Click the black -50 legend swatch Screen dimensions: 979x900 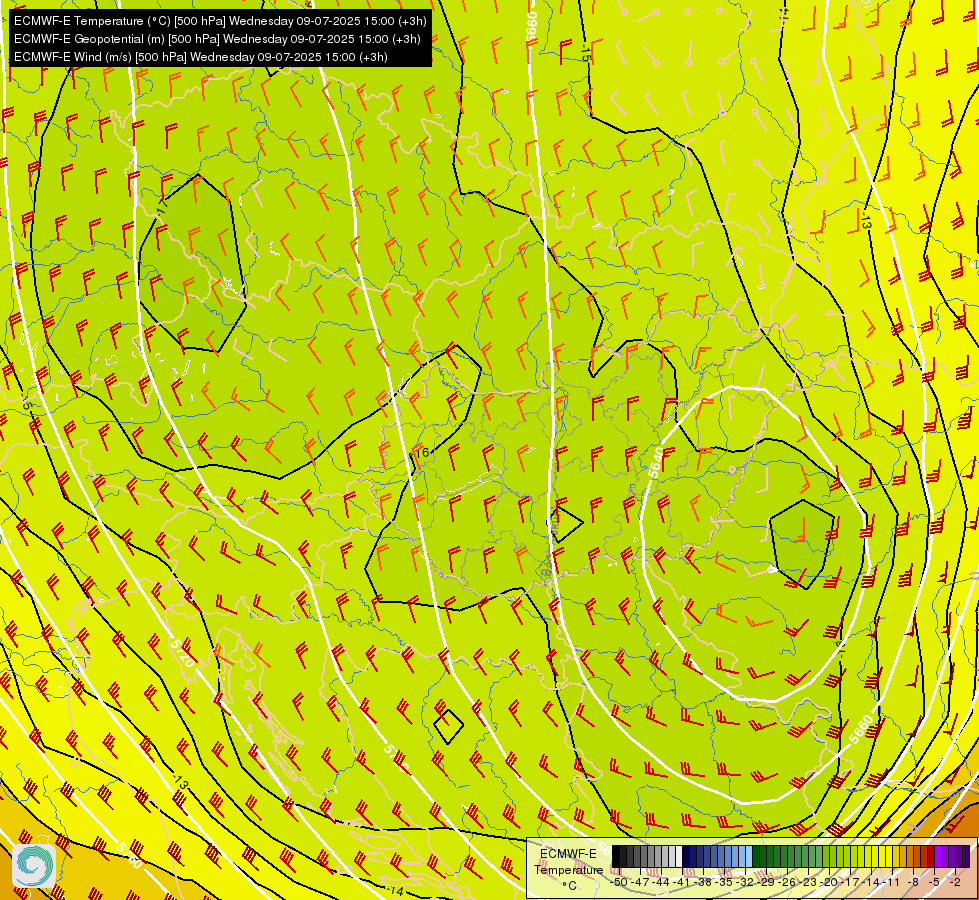[x=615, y=856]
